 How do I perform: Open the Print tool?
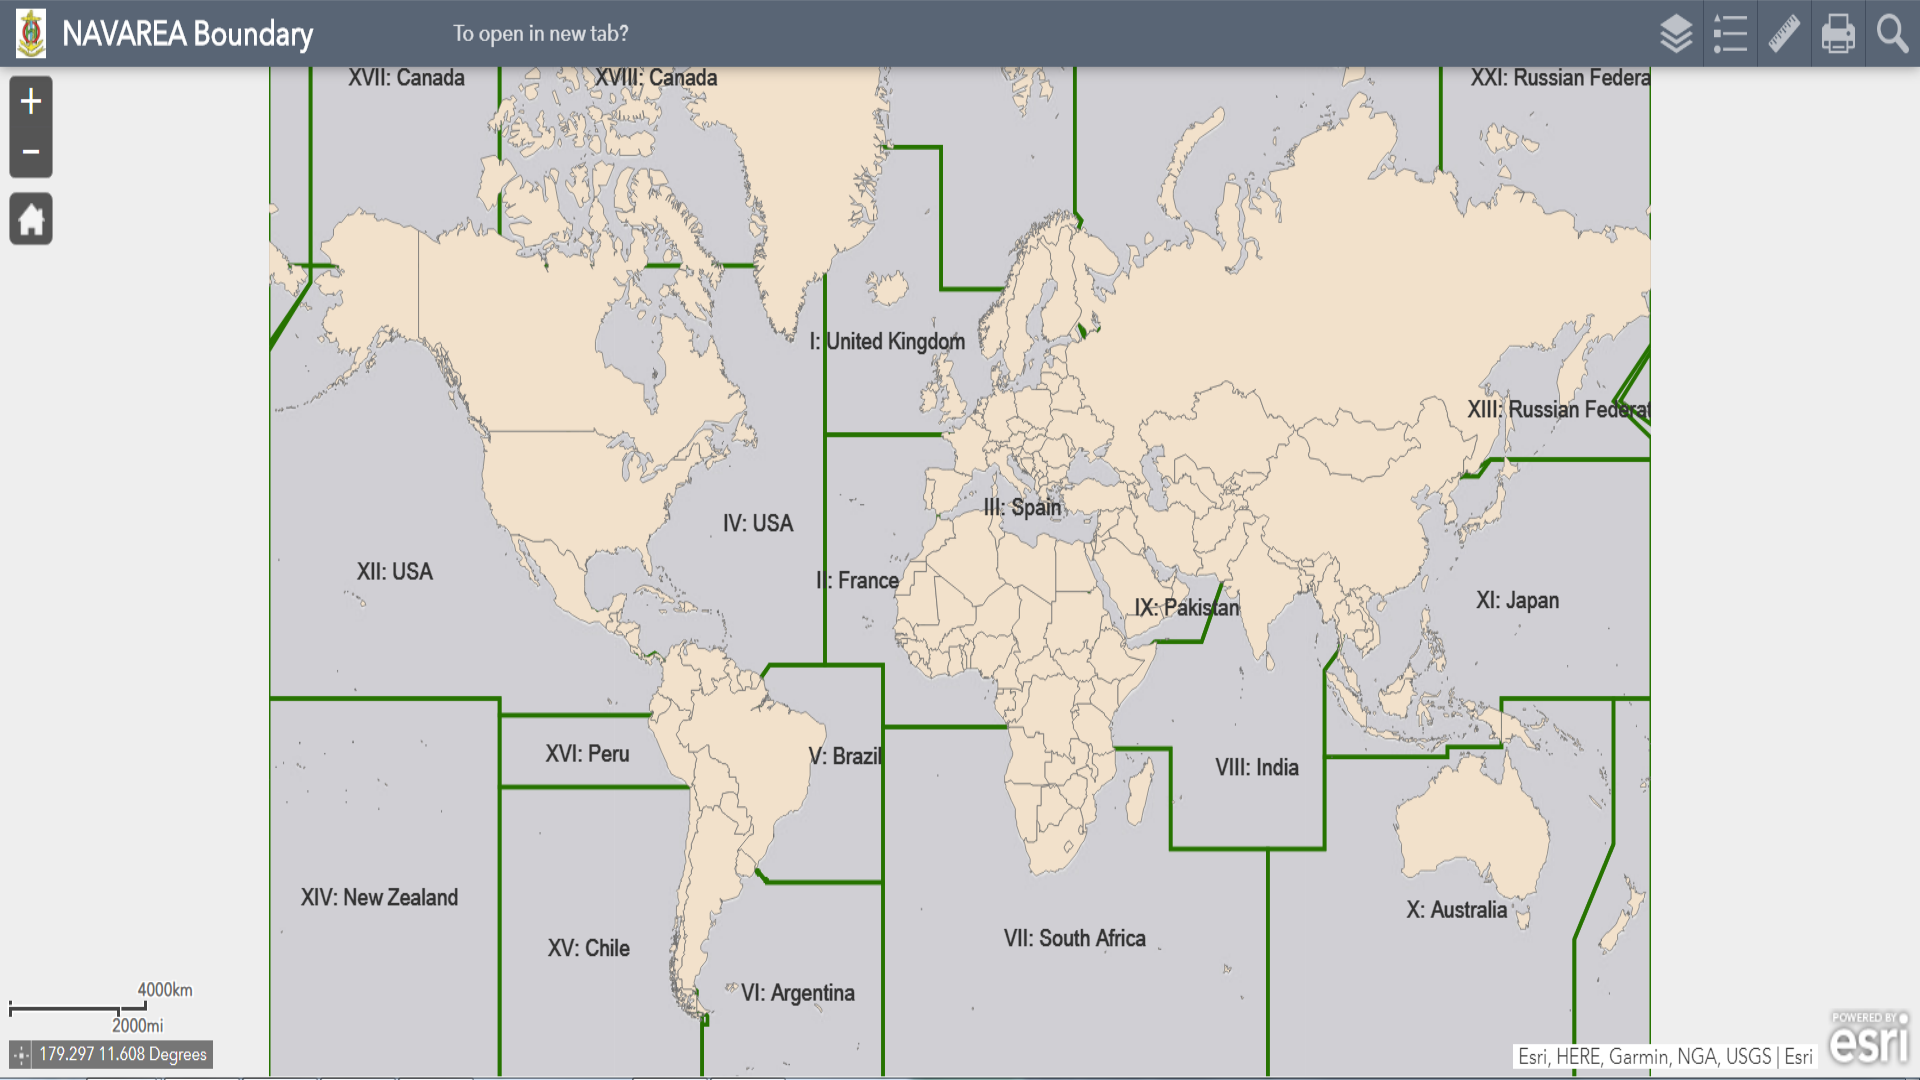[x=1837, y=32]
